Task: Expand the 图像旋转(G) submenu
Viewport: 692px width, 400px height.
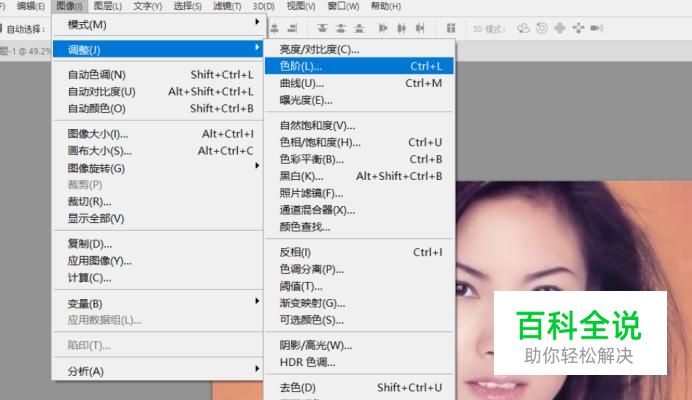Action: tap(158, 168)
